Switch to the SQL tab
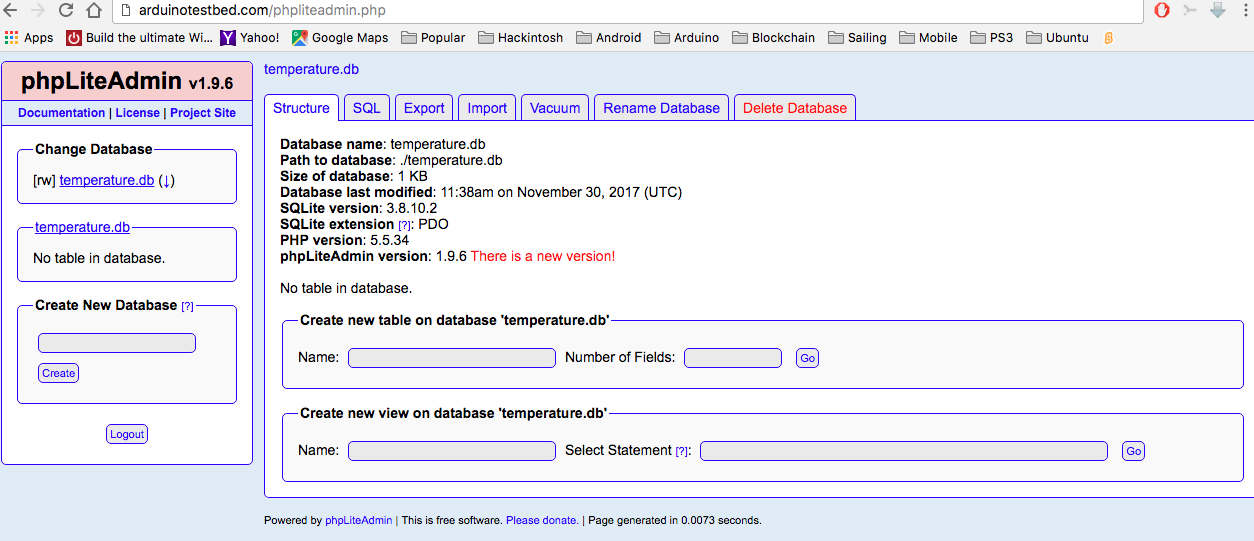This screenshot has width=1254, height=541. 367,108
